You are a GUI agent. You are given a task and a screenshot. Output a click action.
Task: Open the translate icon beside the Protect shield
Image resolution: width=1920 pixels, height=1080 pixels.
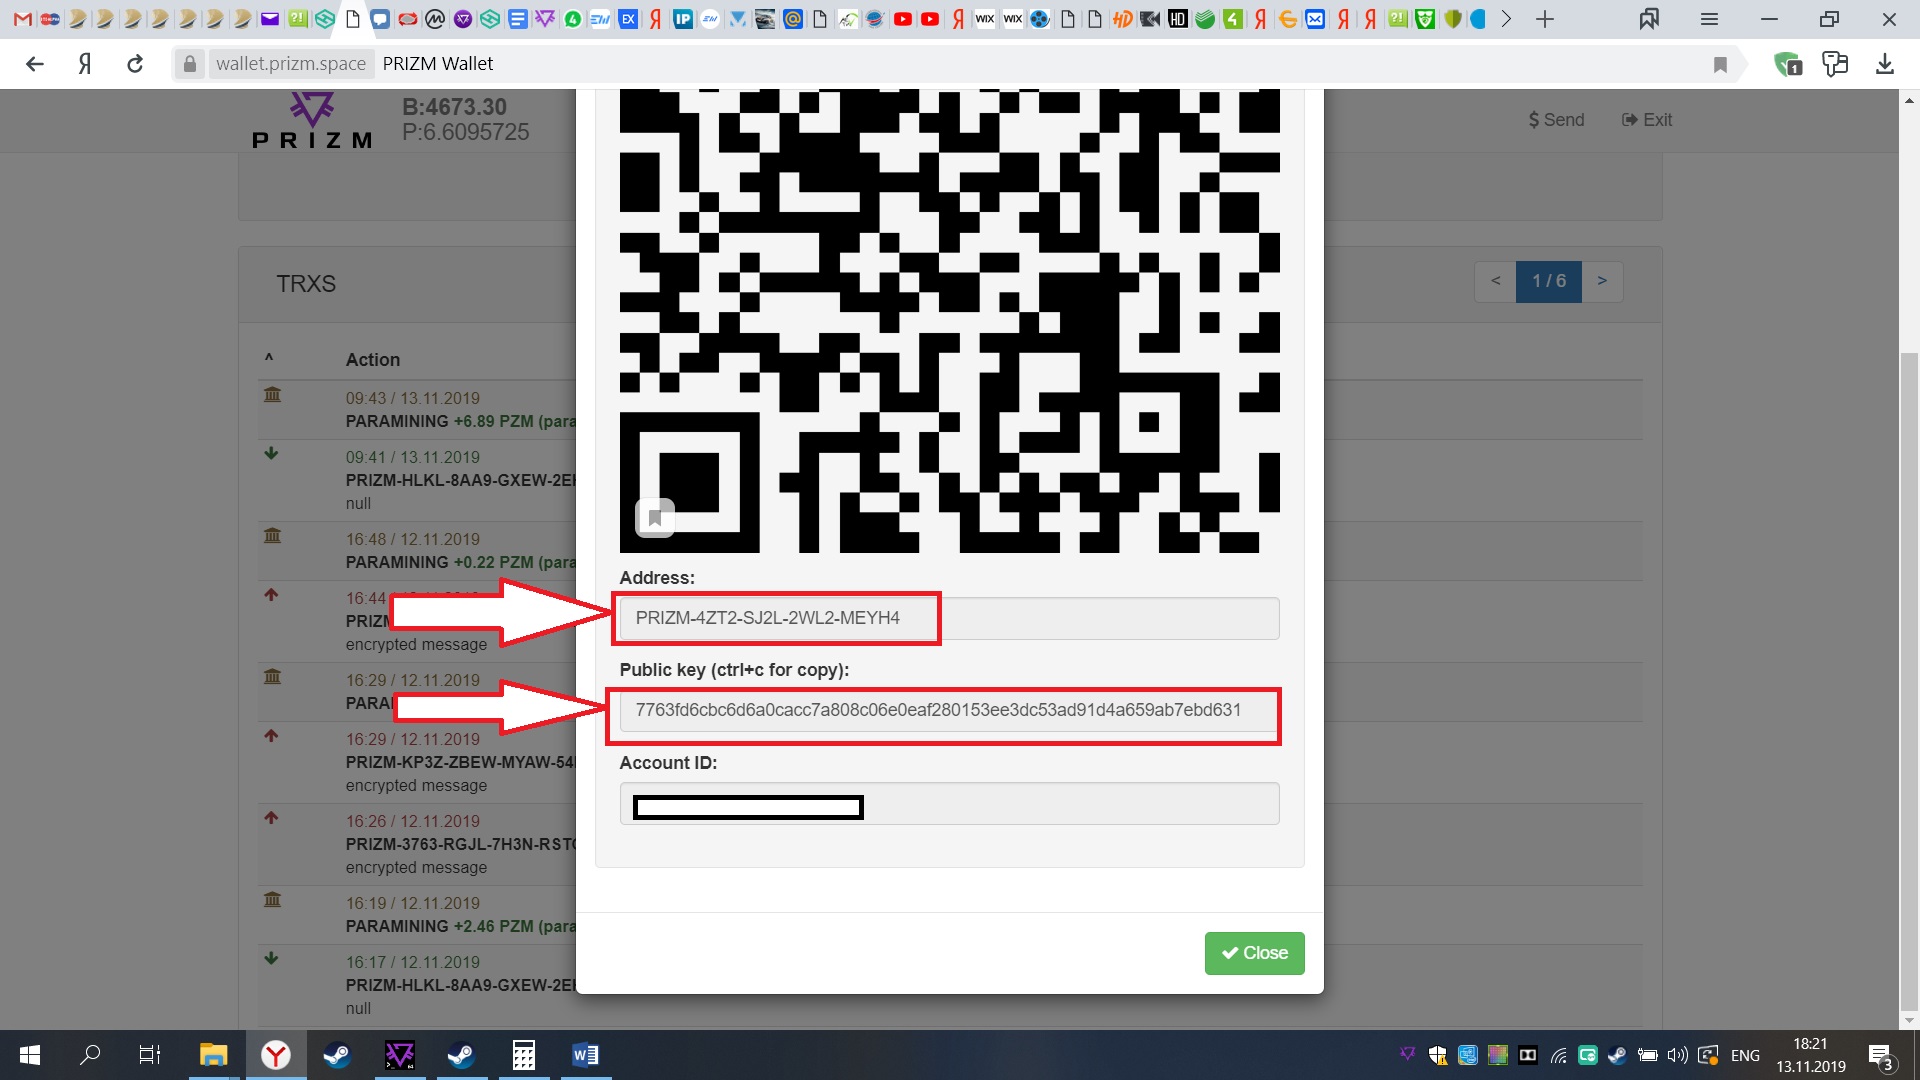pyautogui.click(x=1835, y=64)
